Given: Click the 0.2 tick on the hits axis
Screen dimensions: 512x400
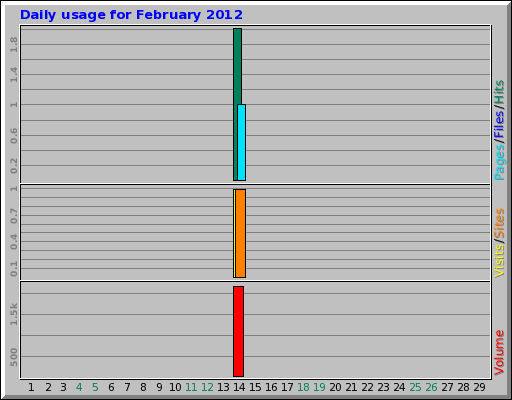Looking at the screenshot, I should [x=14, y=166].
